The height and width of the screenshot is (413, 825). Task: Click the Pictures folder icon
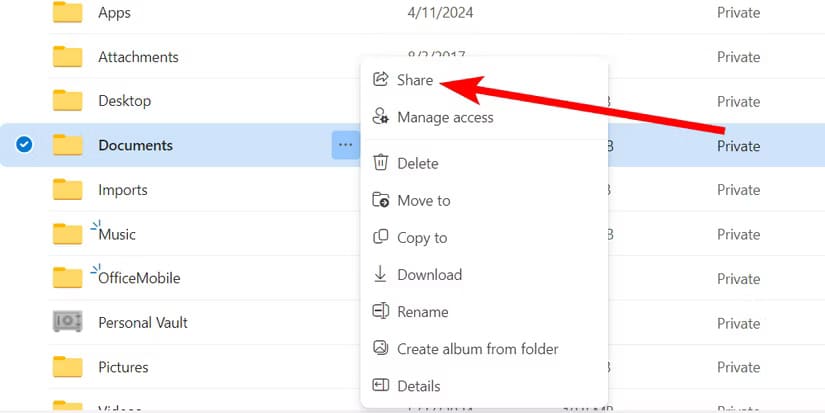[68, 367]
